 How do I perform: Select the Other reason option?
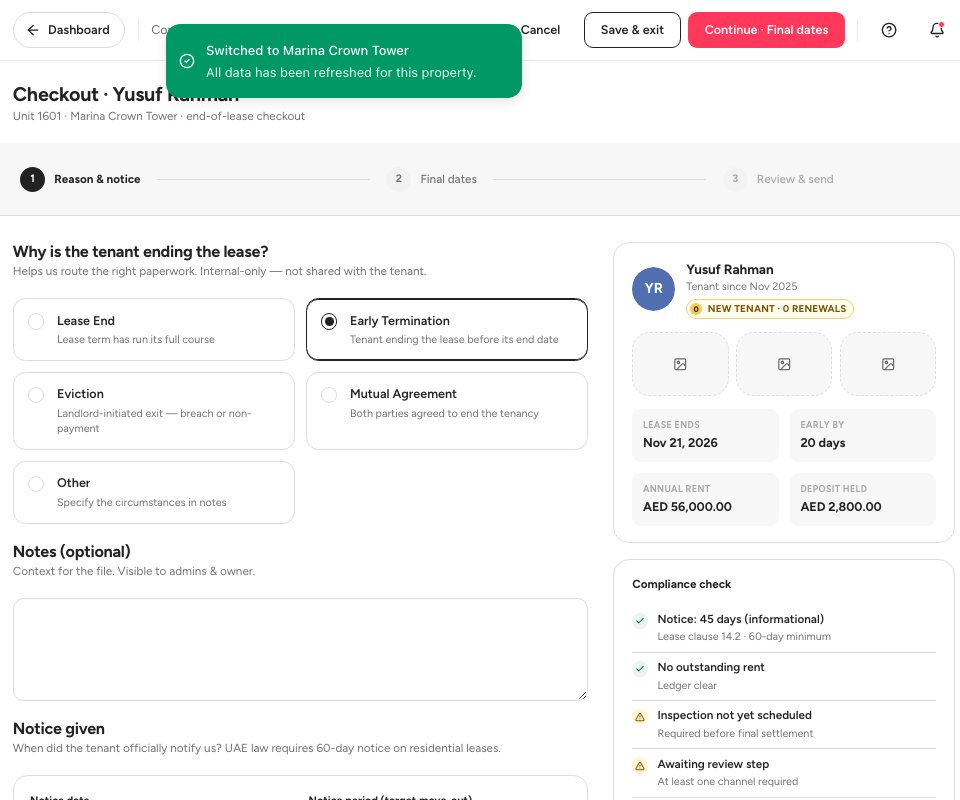coord(154,492)
